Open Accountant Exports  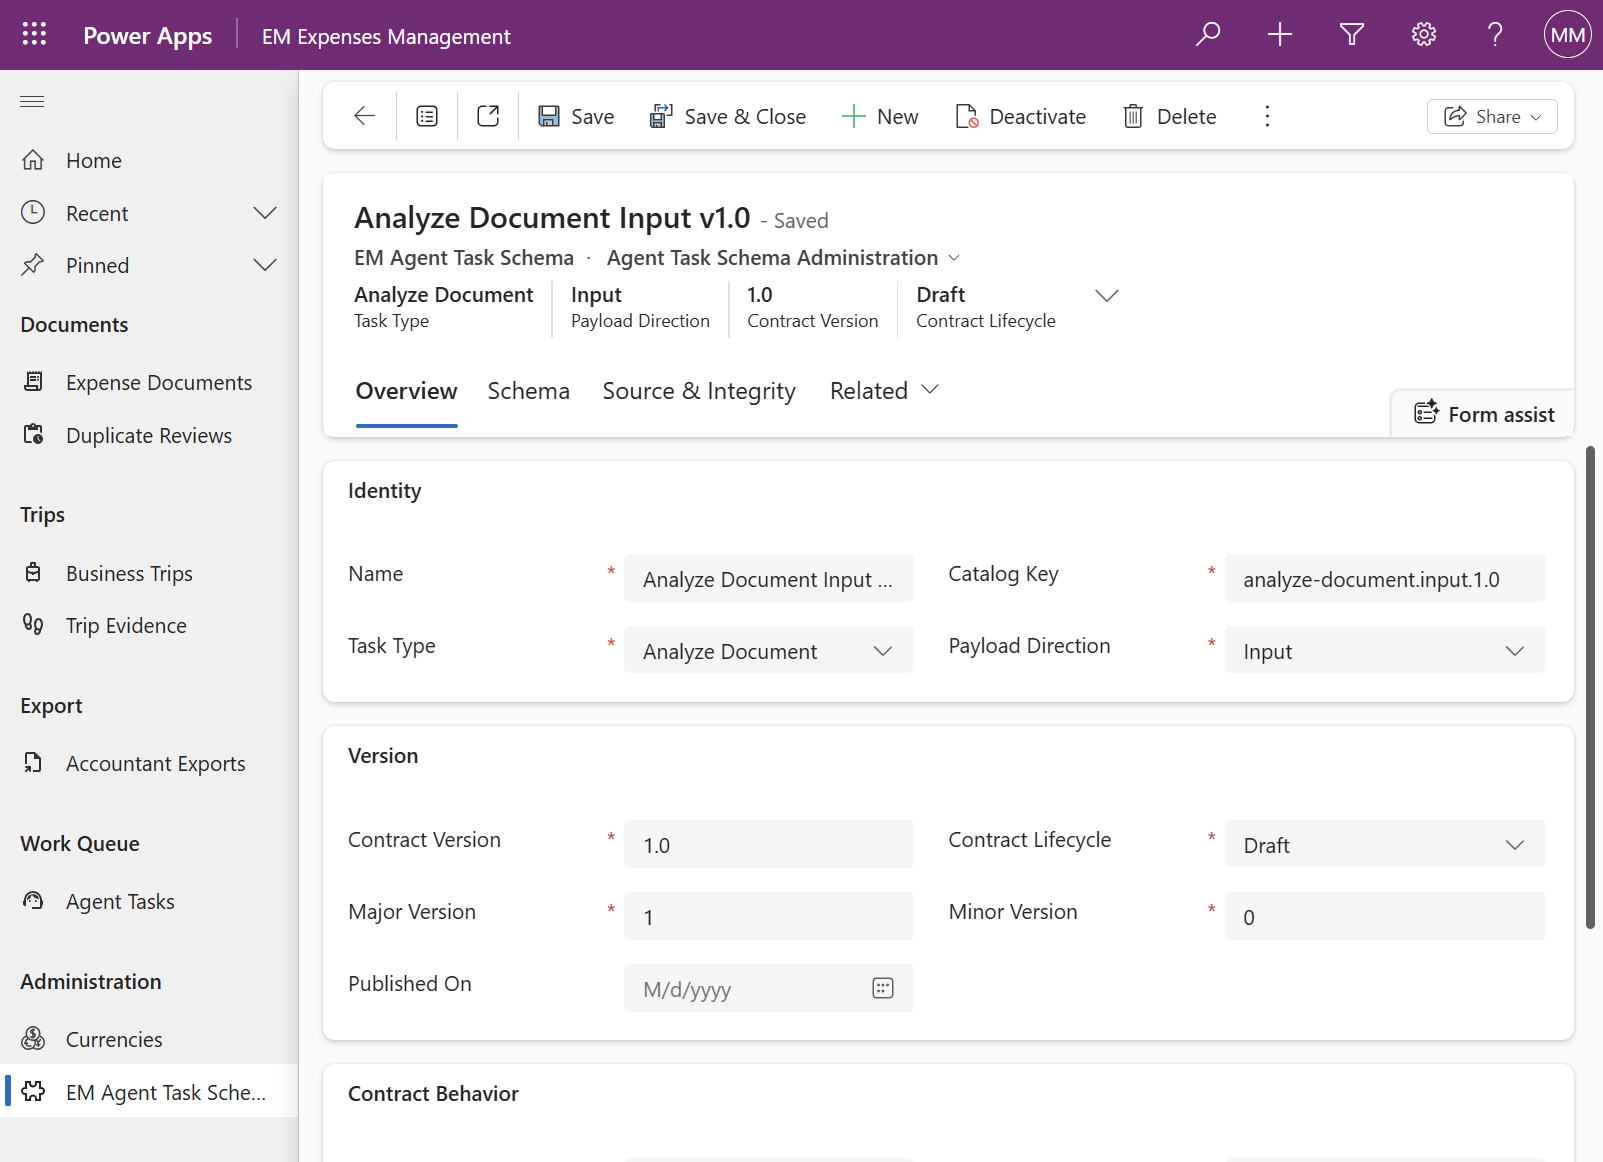pyautogui.click(x=149, y=763)
